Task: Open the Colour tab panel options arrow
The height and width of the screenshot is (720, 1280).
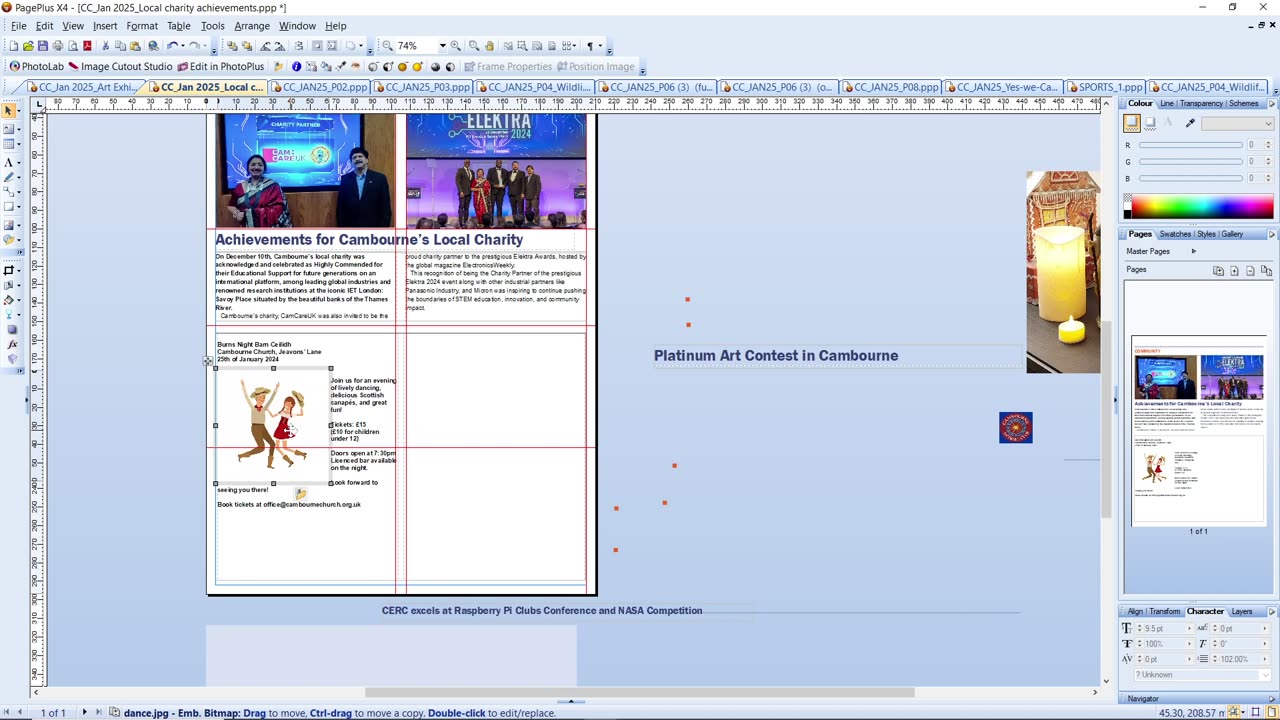Action: [1272, 104]
